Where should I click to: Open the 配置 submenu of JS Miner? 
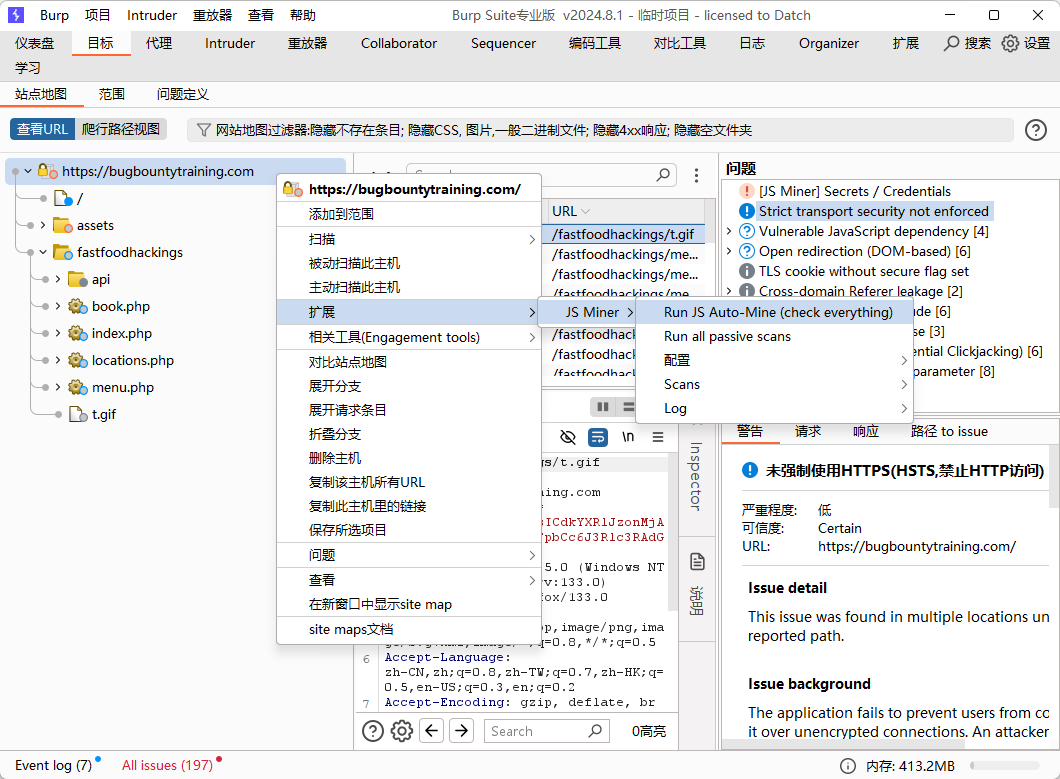tap(774, 360)
